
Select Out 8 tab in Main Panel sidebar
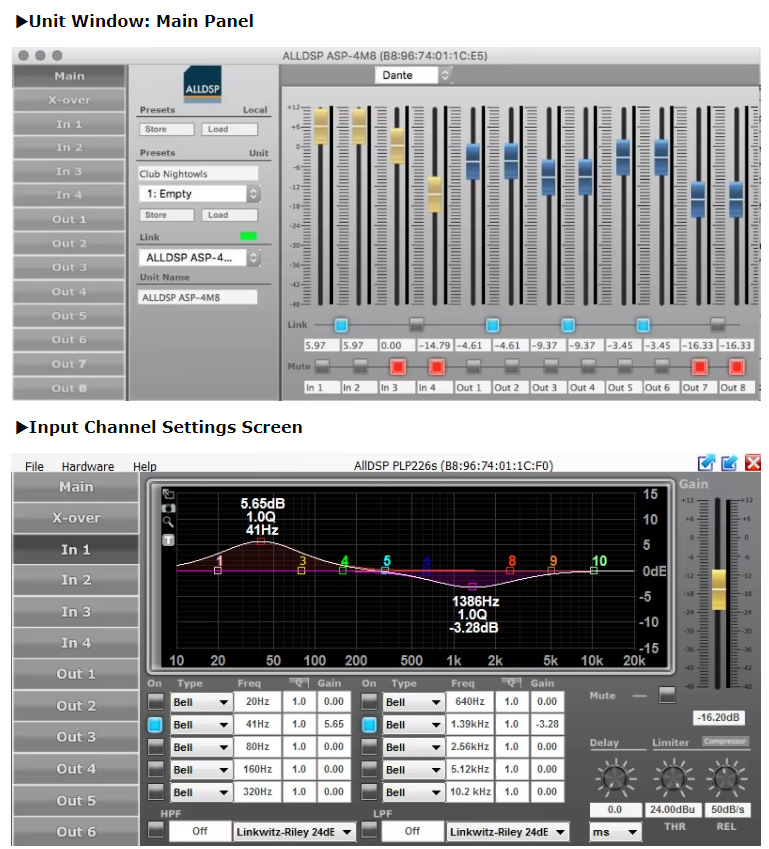click(x=69, y=388)
